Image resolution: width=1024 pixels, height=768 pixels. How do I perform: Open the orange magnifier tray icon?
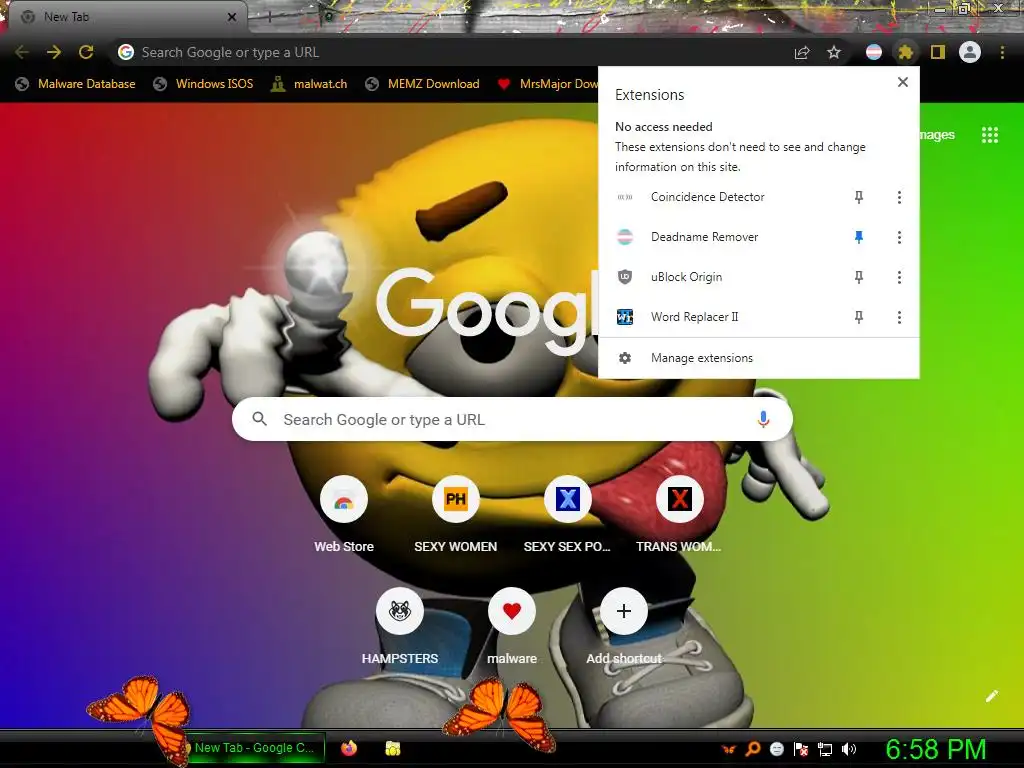753,748
